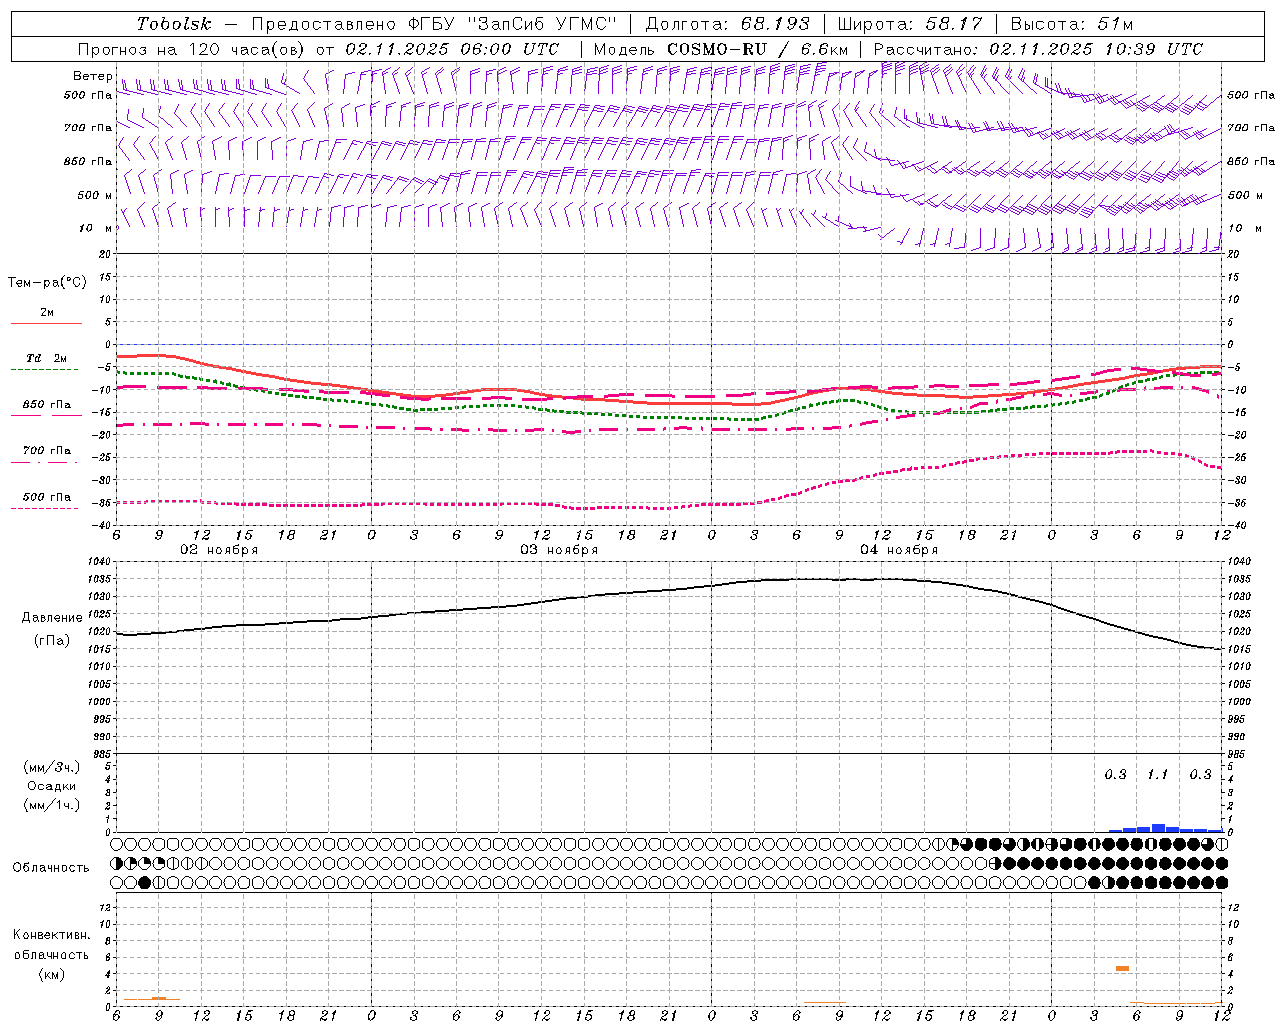The height and width of the screenshot is (1024, 1280).
Task: Click the Рассчитано: 02.11.2025 10:39 UTC text
Action: coord(1038,49)
